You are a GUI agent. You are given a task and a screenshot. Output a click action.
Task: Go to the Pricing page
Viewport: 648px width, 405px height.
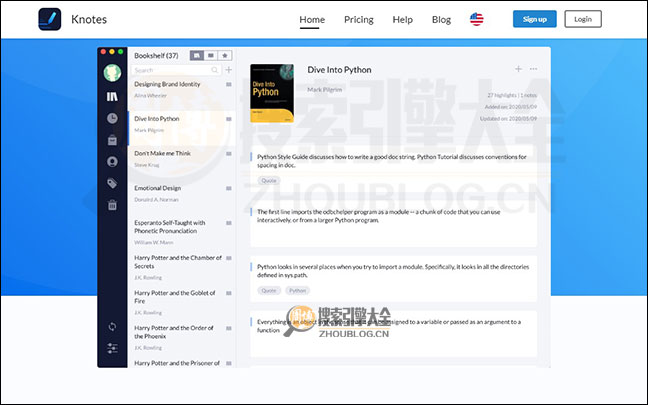[359, 19]
